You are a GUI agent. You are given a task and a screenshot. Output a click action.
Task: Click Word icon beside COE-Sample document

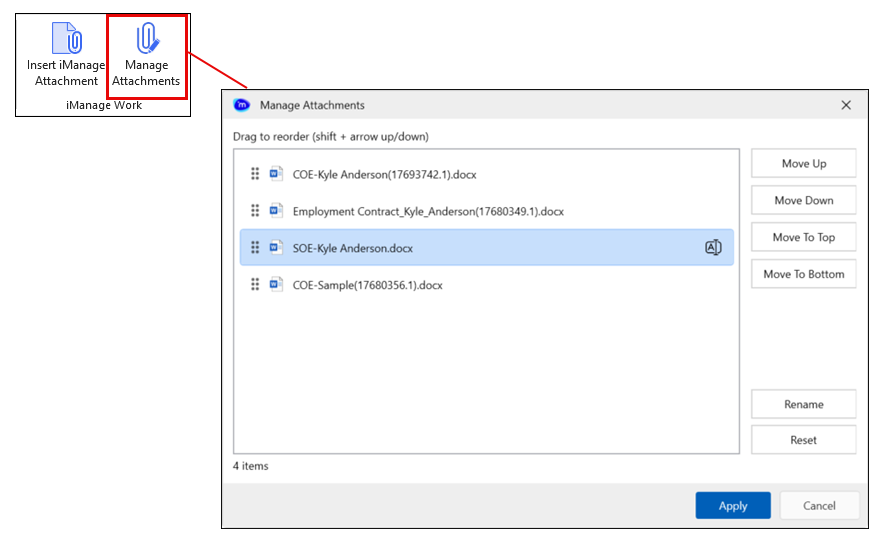click(x=276, y=285)
